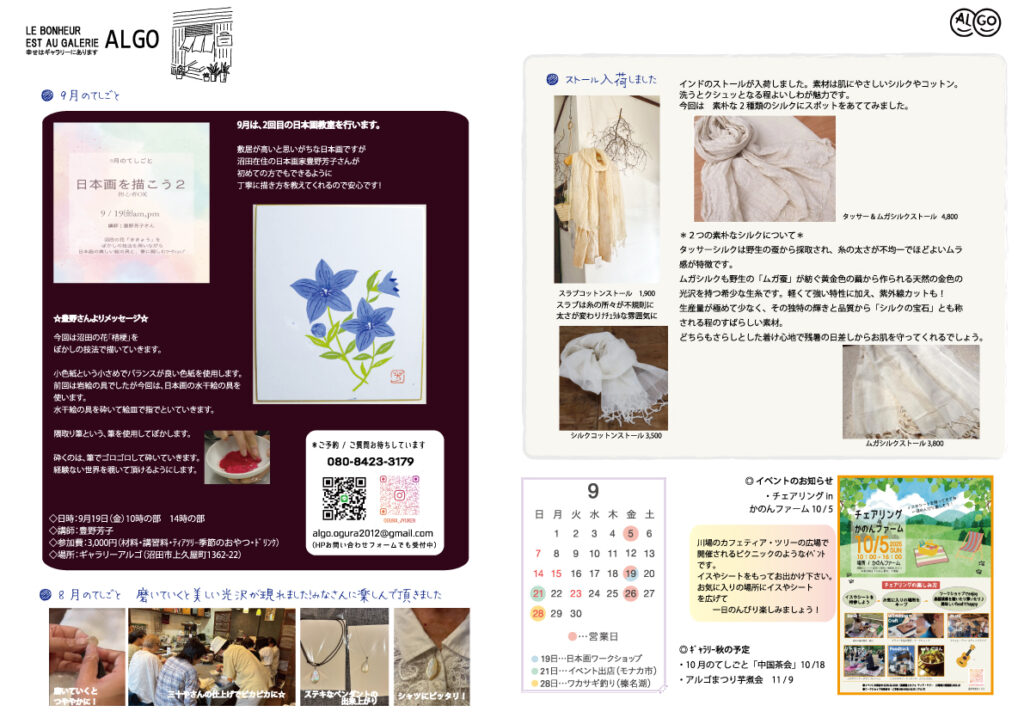Screen dimensions: 1024x724
Task: Toggle the blue dot for 19日 日本画ワークショップ
Action: pyautogui.click(x=534, y=658)
